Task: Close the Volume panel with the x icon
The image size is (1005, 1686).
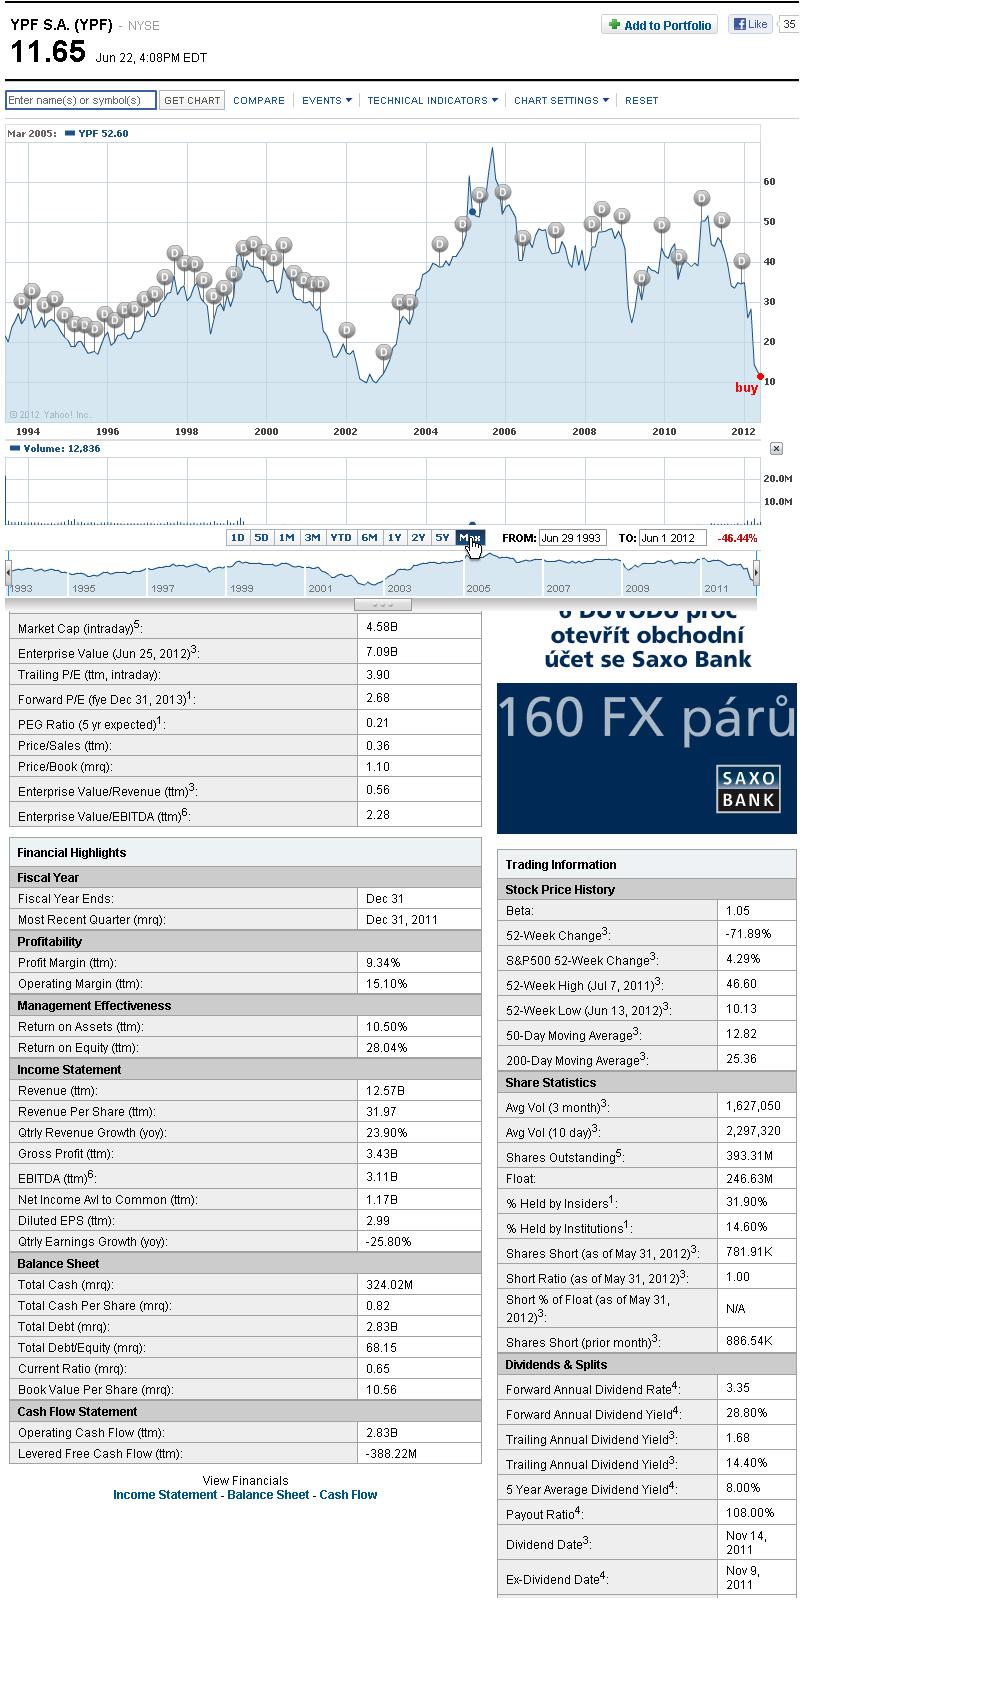Action: [x=776, y=449]
